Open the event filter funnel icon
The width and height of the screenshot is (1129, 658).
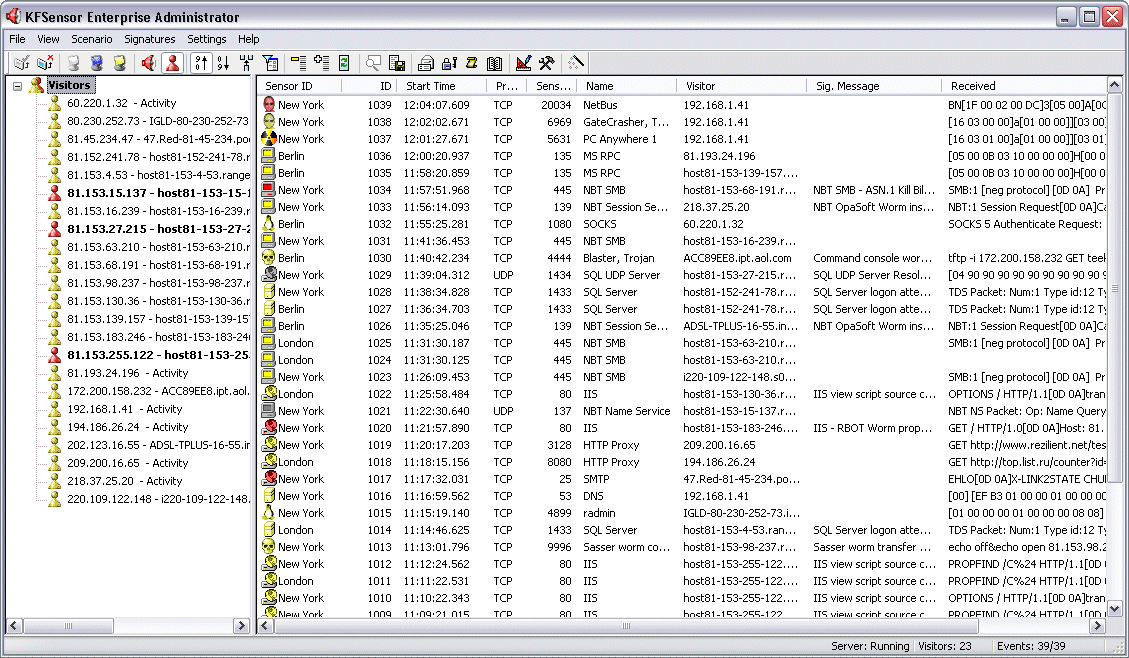[271, 63]
